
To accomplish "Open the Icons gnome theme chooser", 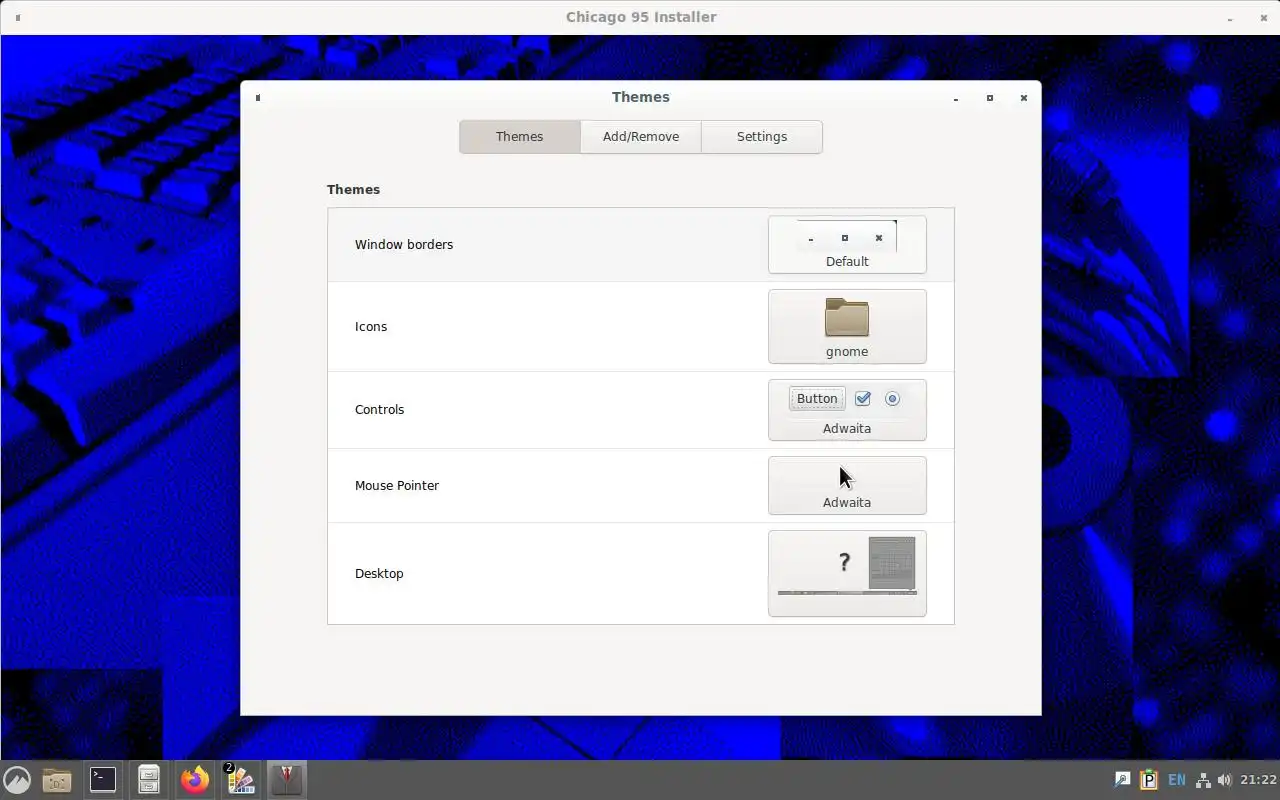I will point(847,326).
